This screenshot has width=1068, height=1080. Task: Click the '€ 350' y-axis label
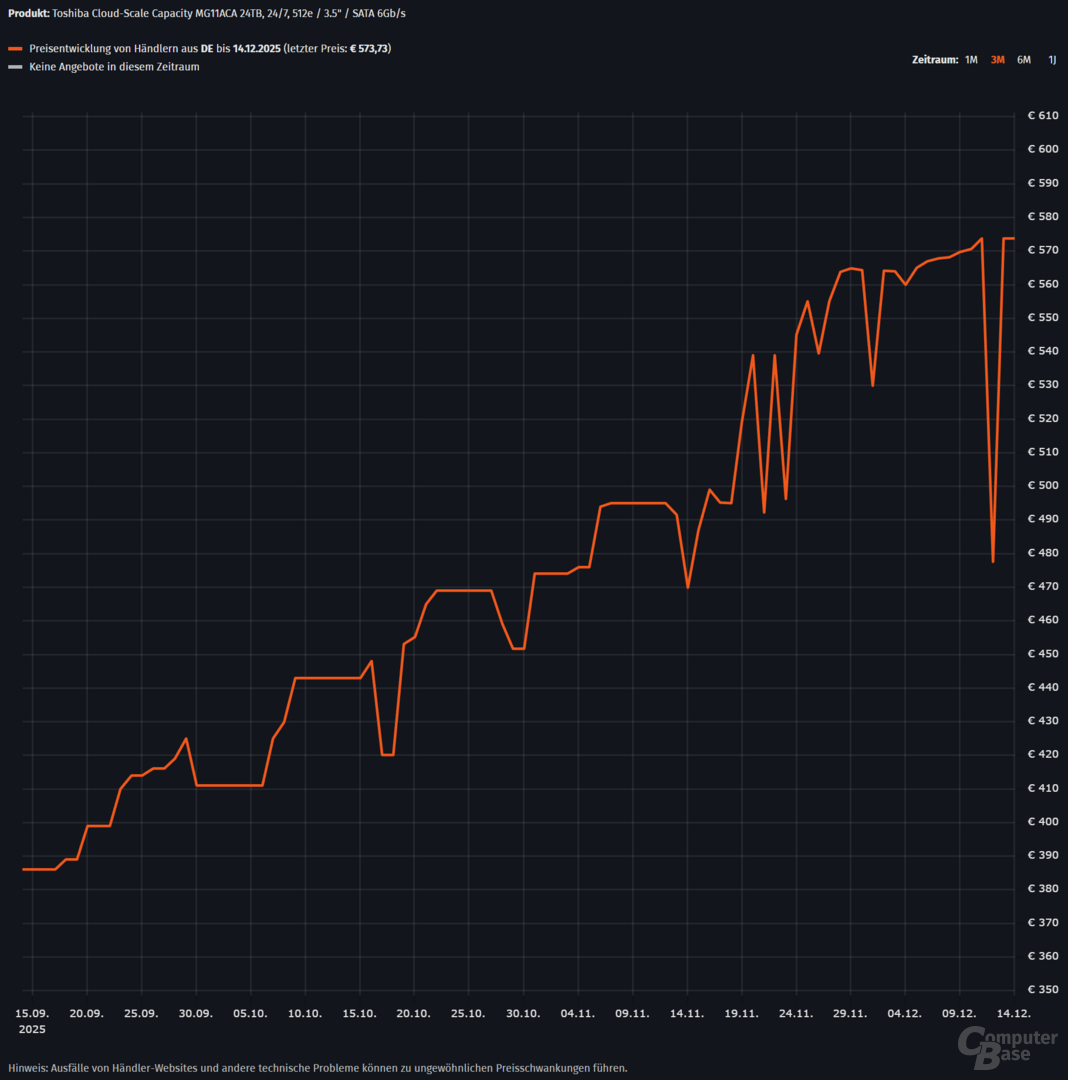[x=1042, y=990]
